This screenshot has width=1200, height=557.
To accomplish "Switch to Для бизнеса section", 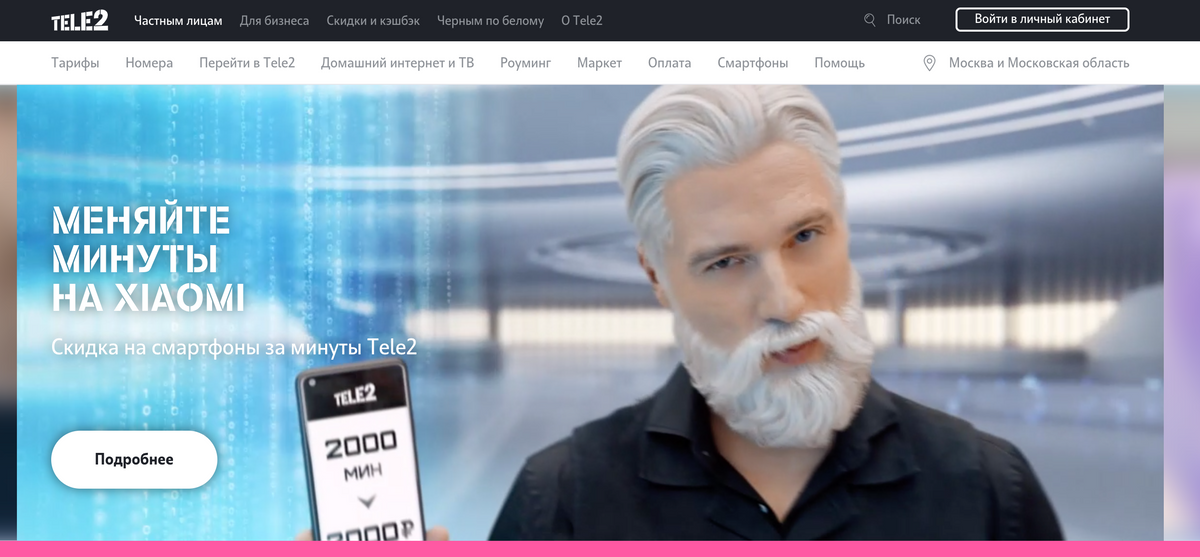I will tap(275, 20).
